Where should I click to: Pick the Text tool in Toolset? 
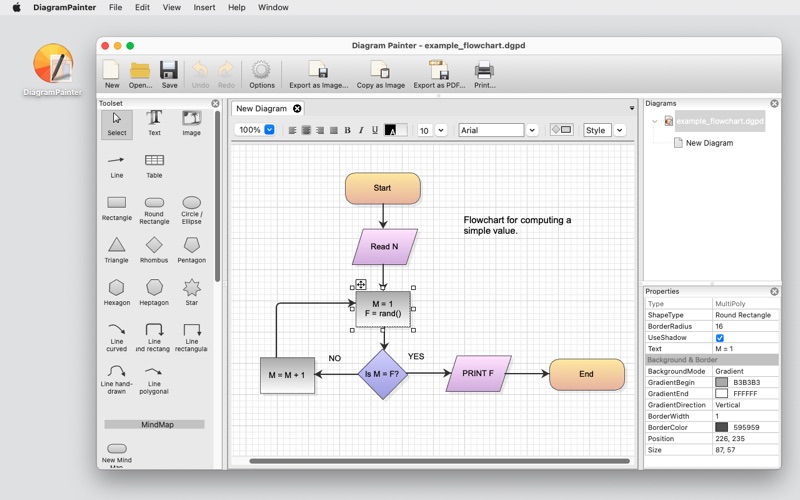click(154, 123)
